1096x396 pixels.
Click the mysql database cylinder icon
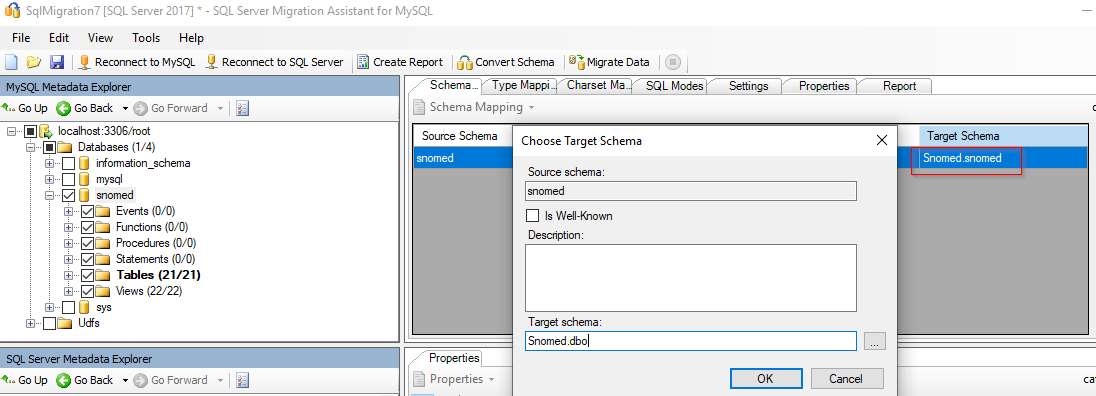click(x=85, y=179)
